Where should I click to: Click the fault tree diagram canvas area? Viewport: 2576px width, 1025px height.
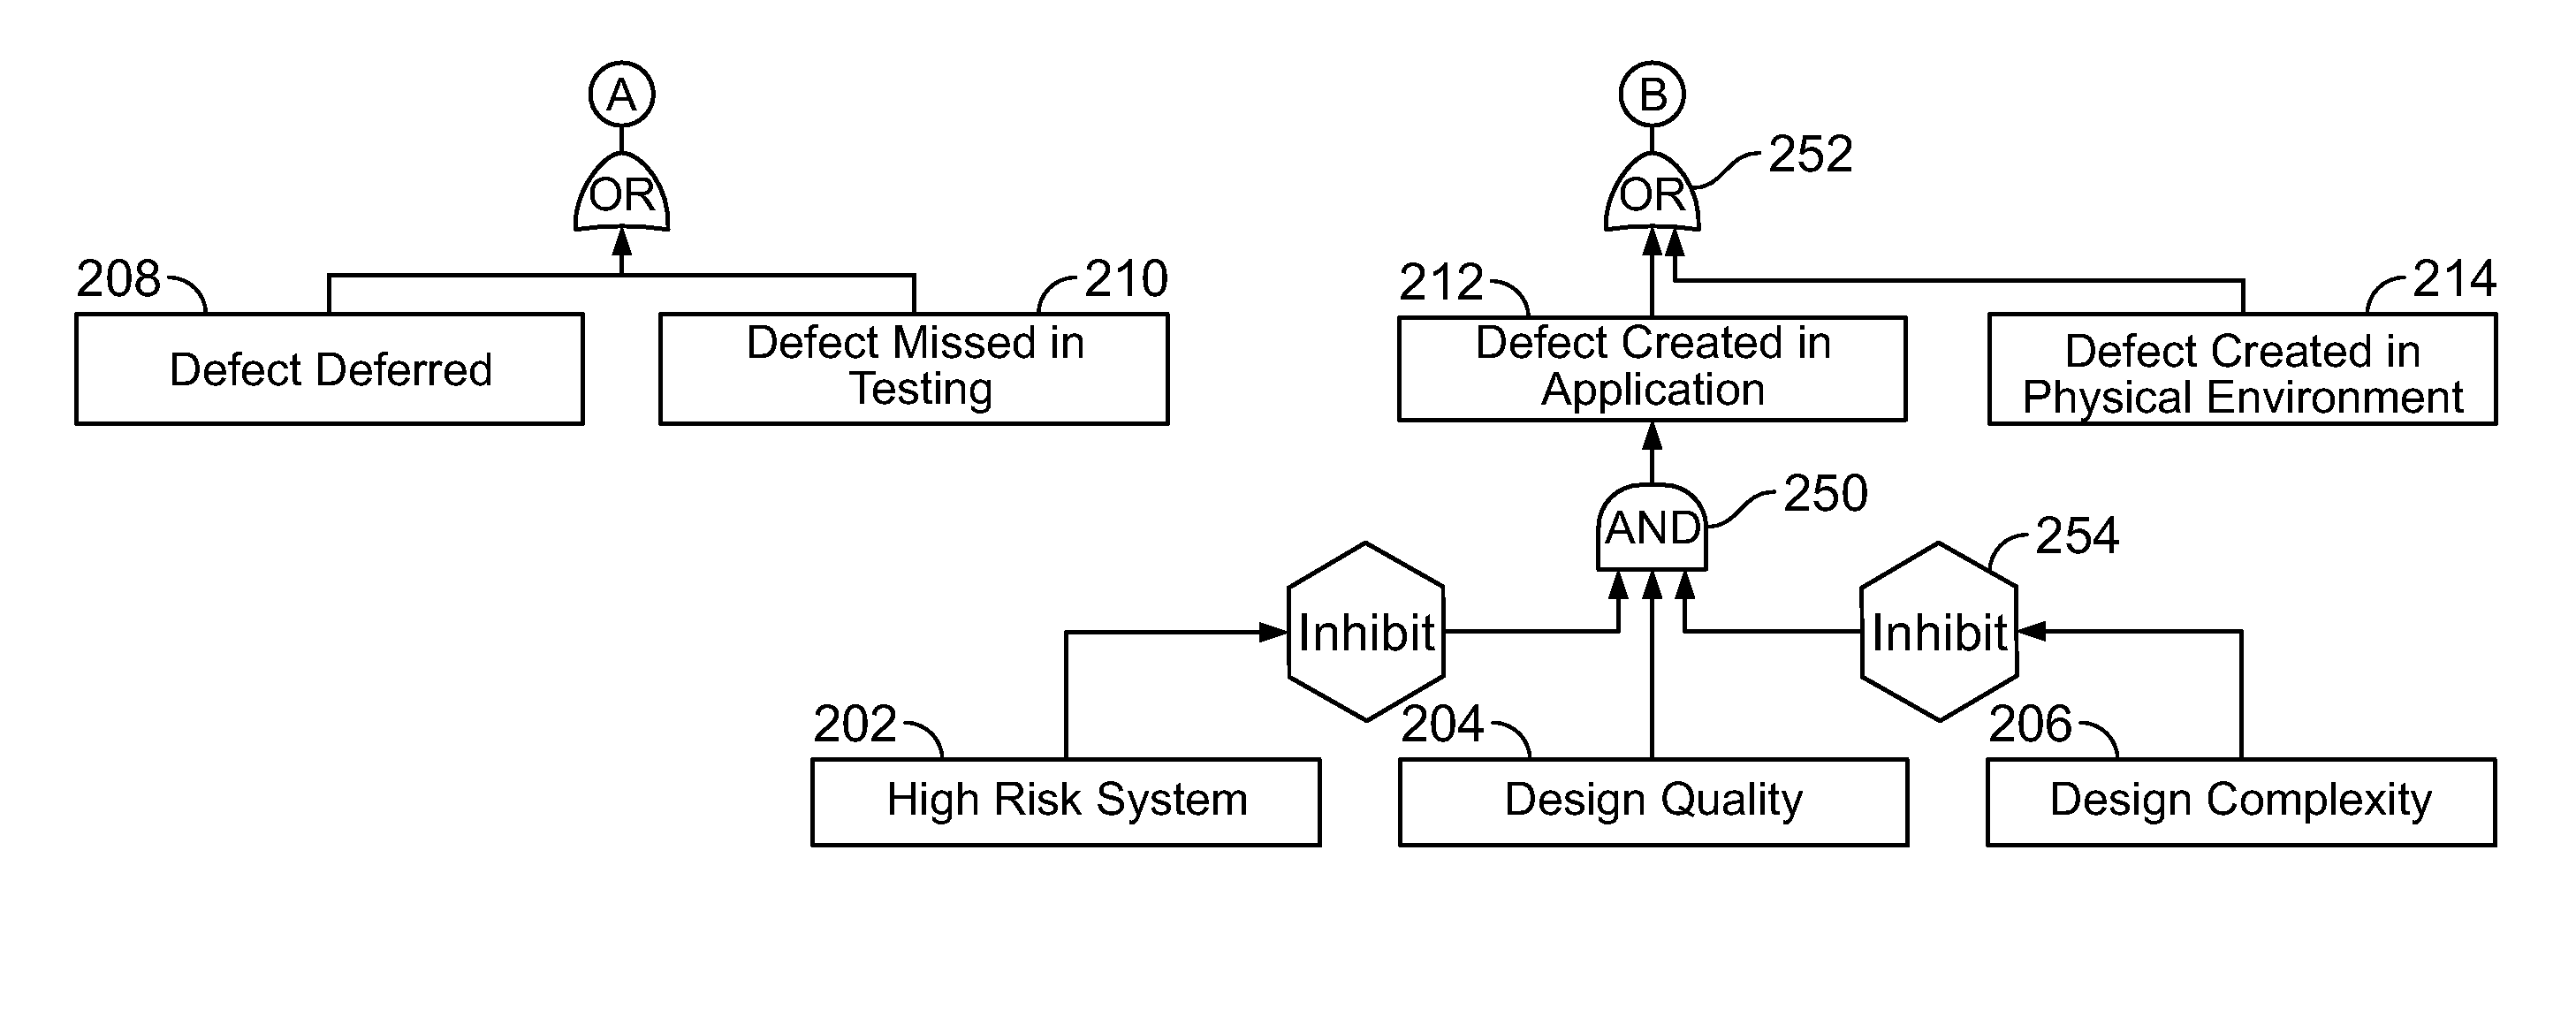click(1288, 512)
